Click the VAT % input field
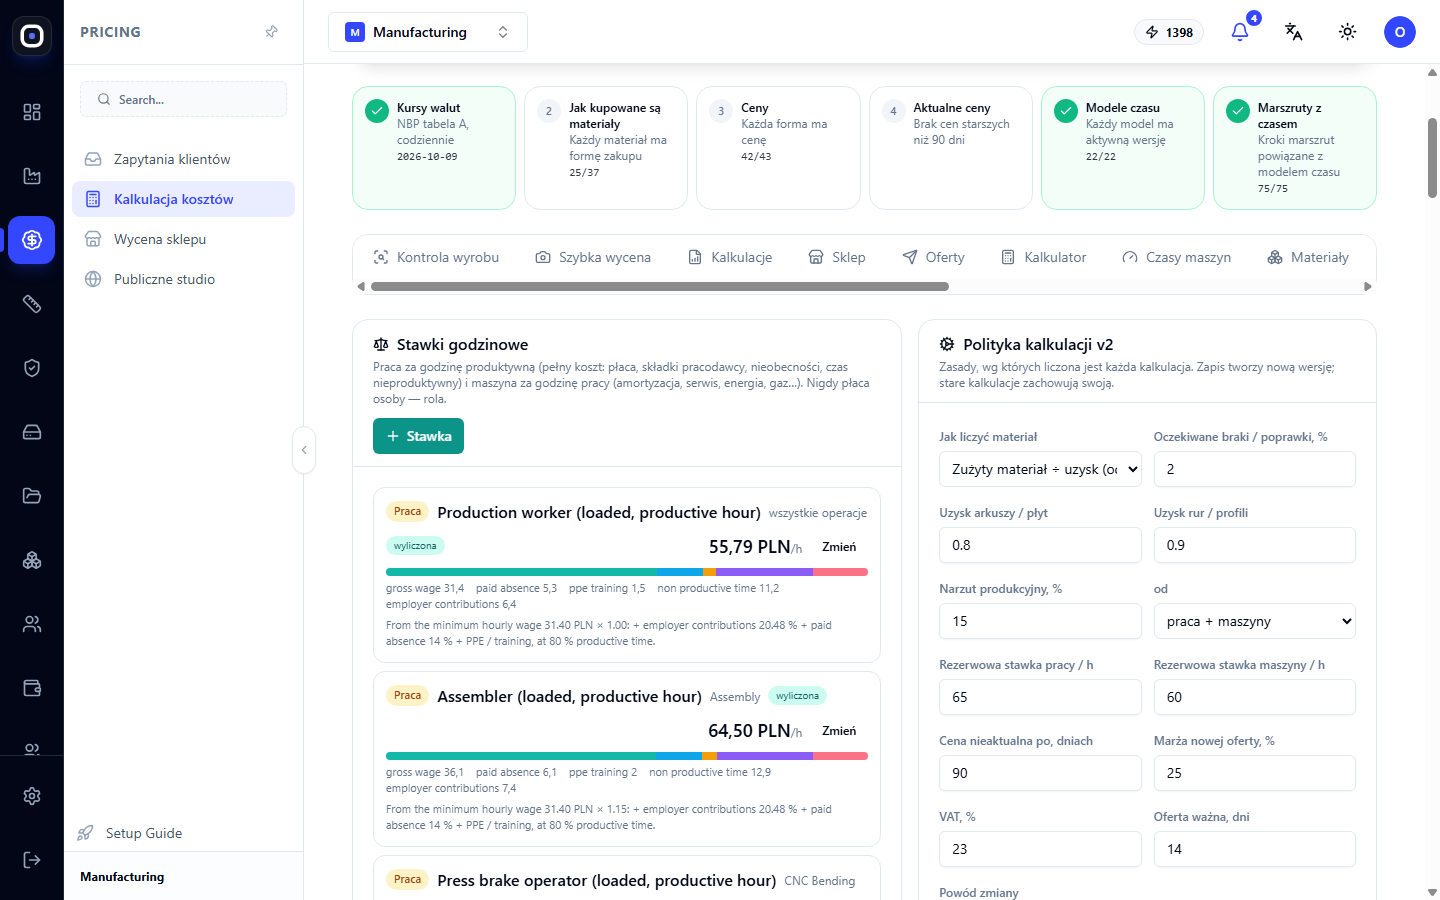 coord(1040,849)
